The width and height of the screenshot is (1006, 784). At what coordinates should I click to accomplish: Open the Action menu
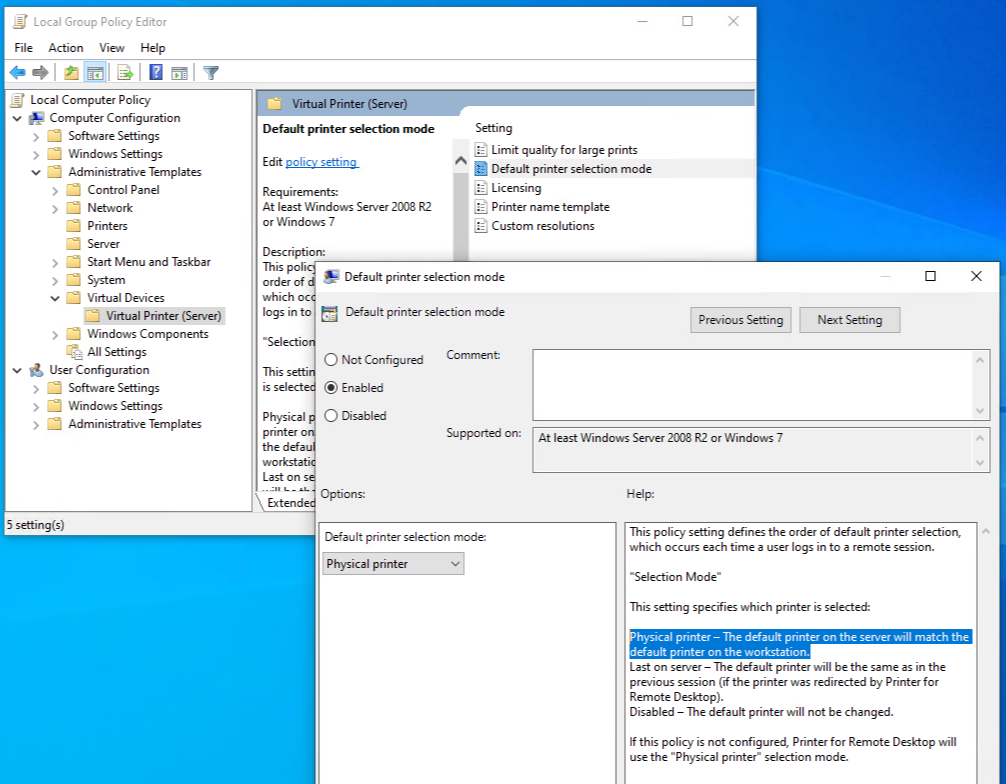(66, 48)
